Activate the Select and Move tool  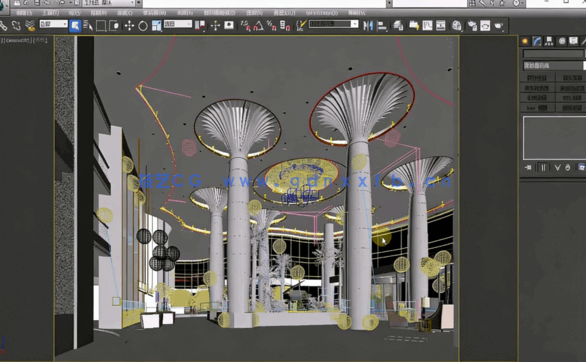(129, 25)
